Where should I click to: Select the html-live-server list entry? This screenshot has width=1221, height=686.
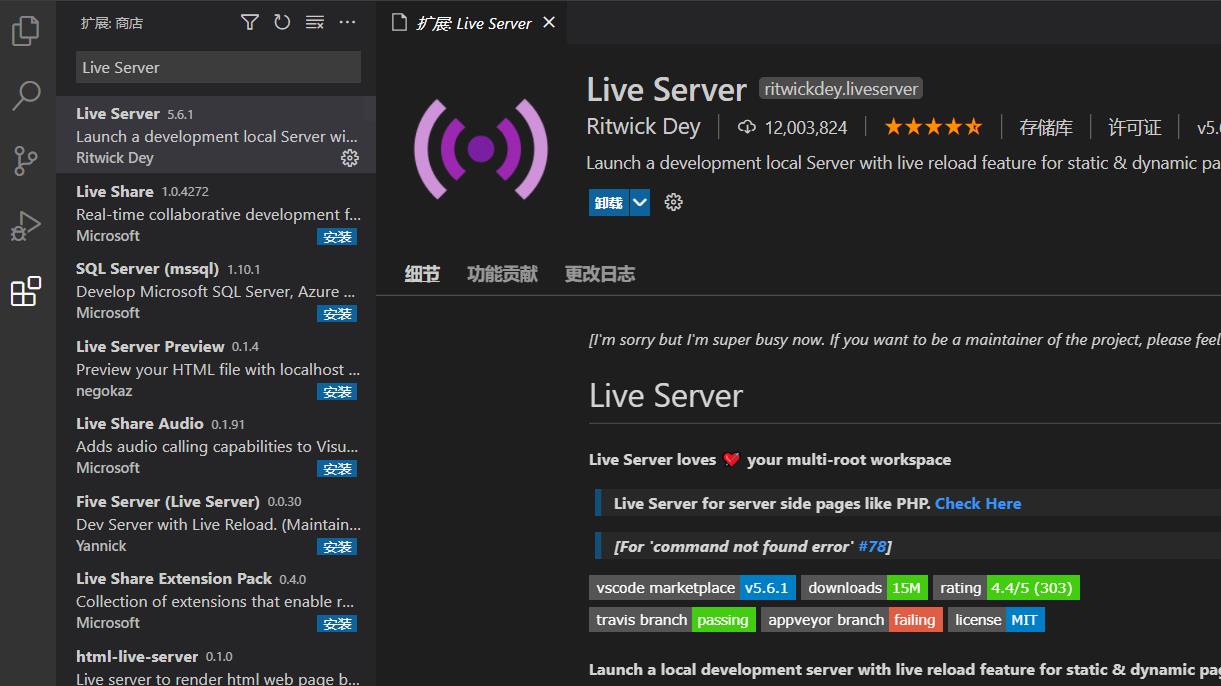(x=216, y=663)
